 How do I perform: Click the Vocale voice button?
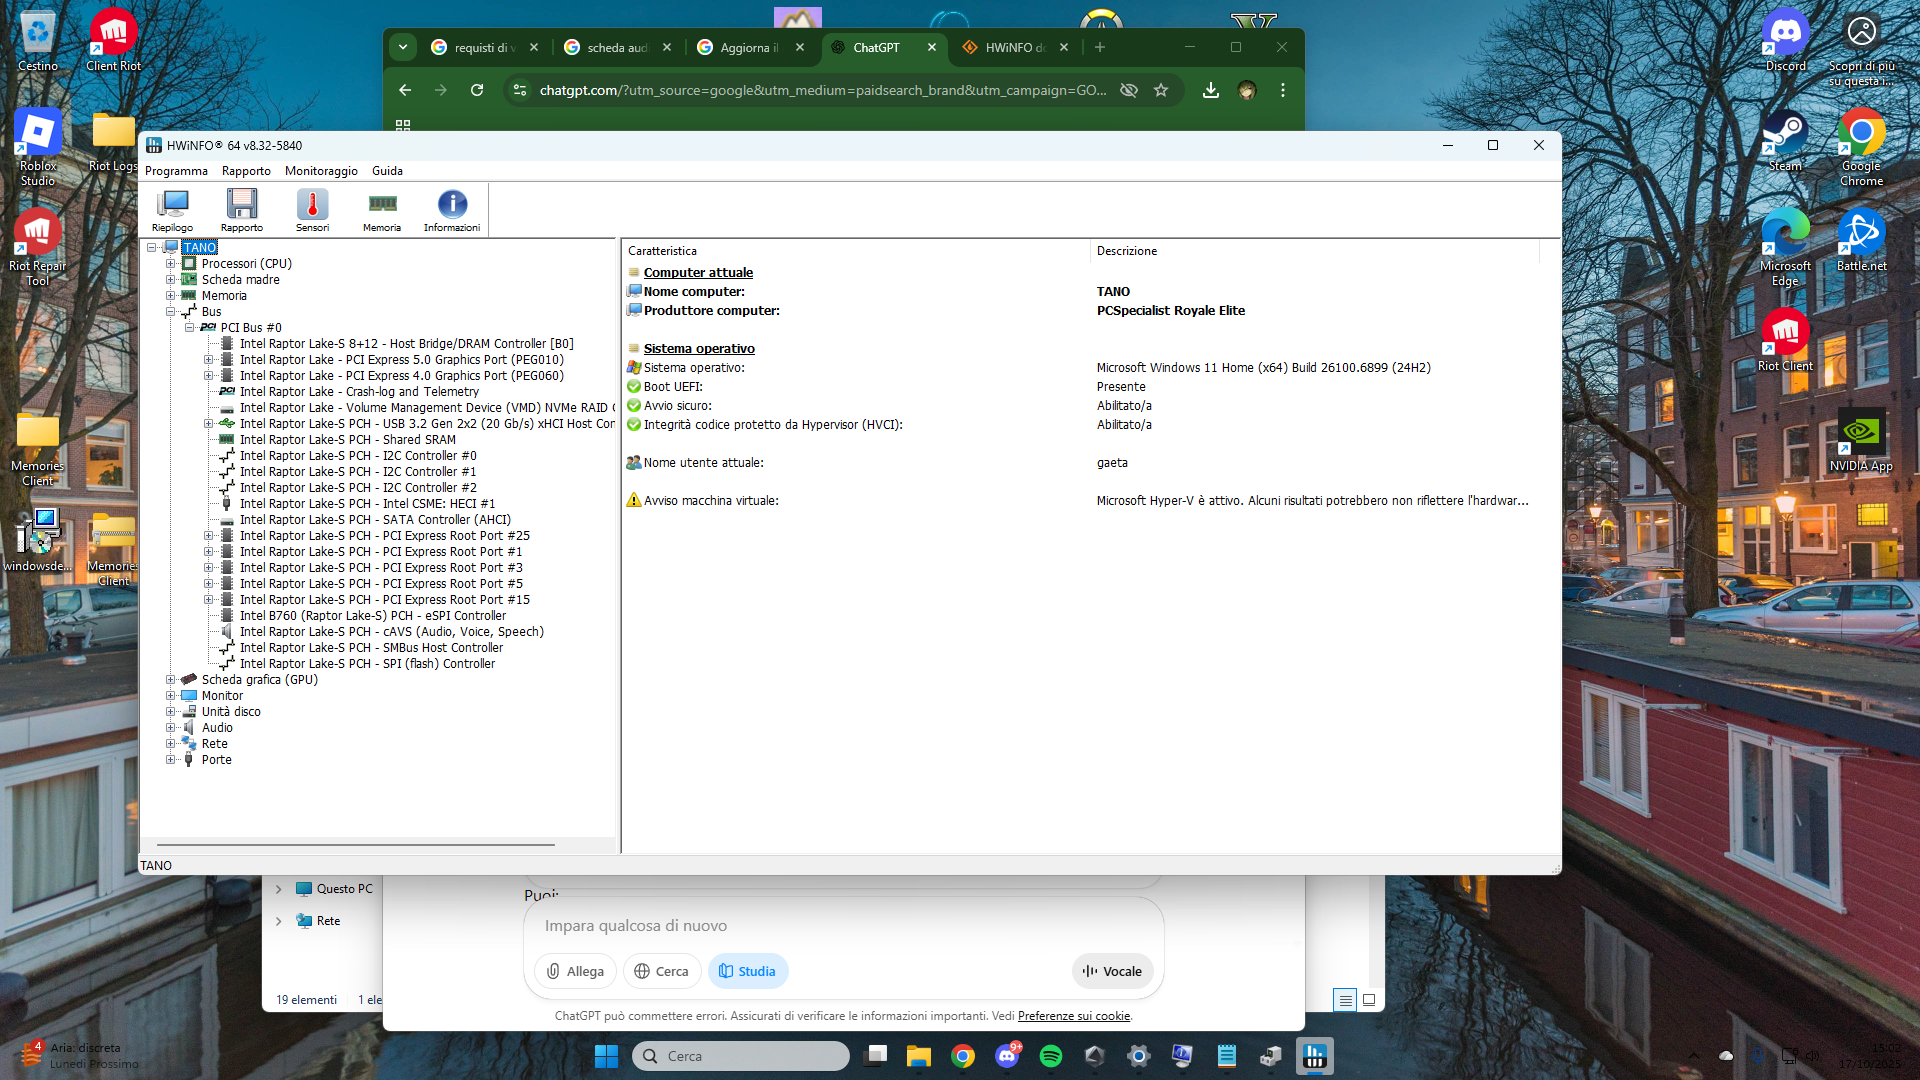point(1112,971)
